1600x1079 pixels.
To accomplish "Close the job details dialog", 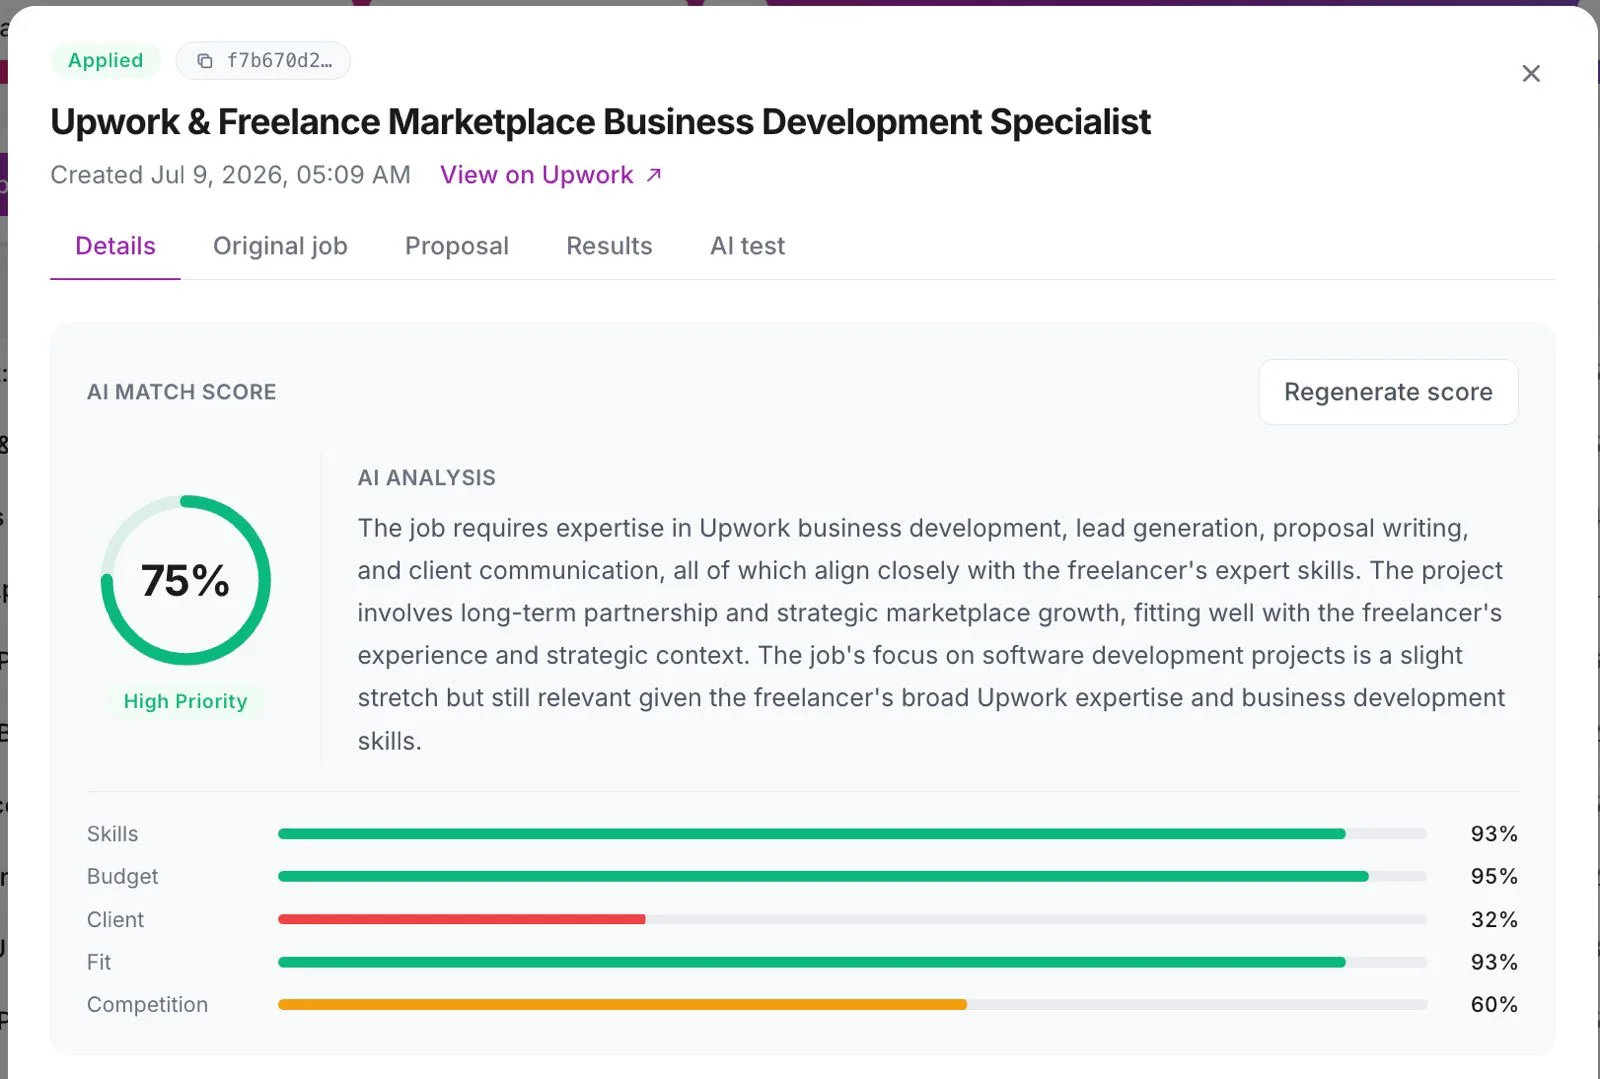I will 1530,73.
